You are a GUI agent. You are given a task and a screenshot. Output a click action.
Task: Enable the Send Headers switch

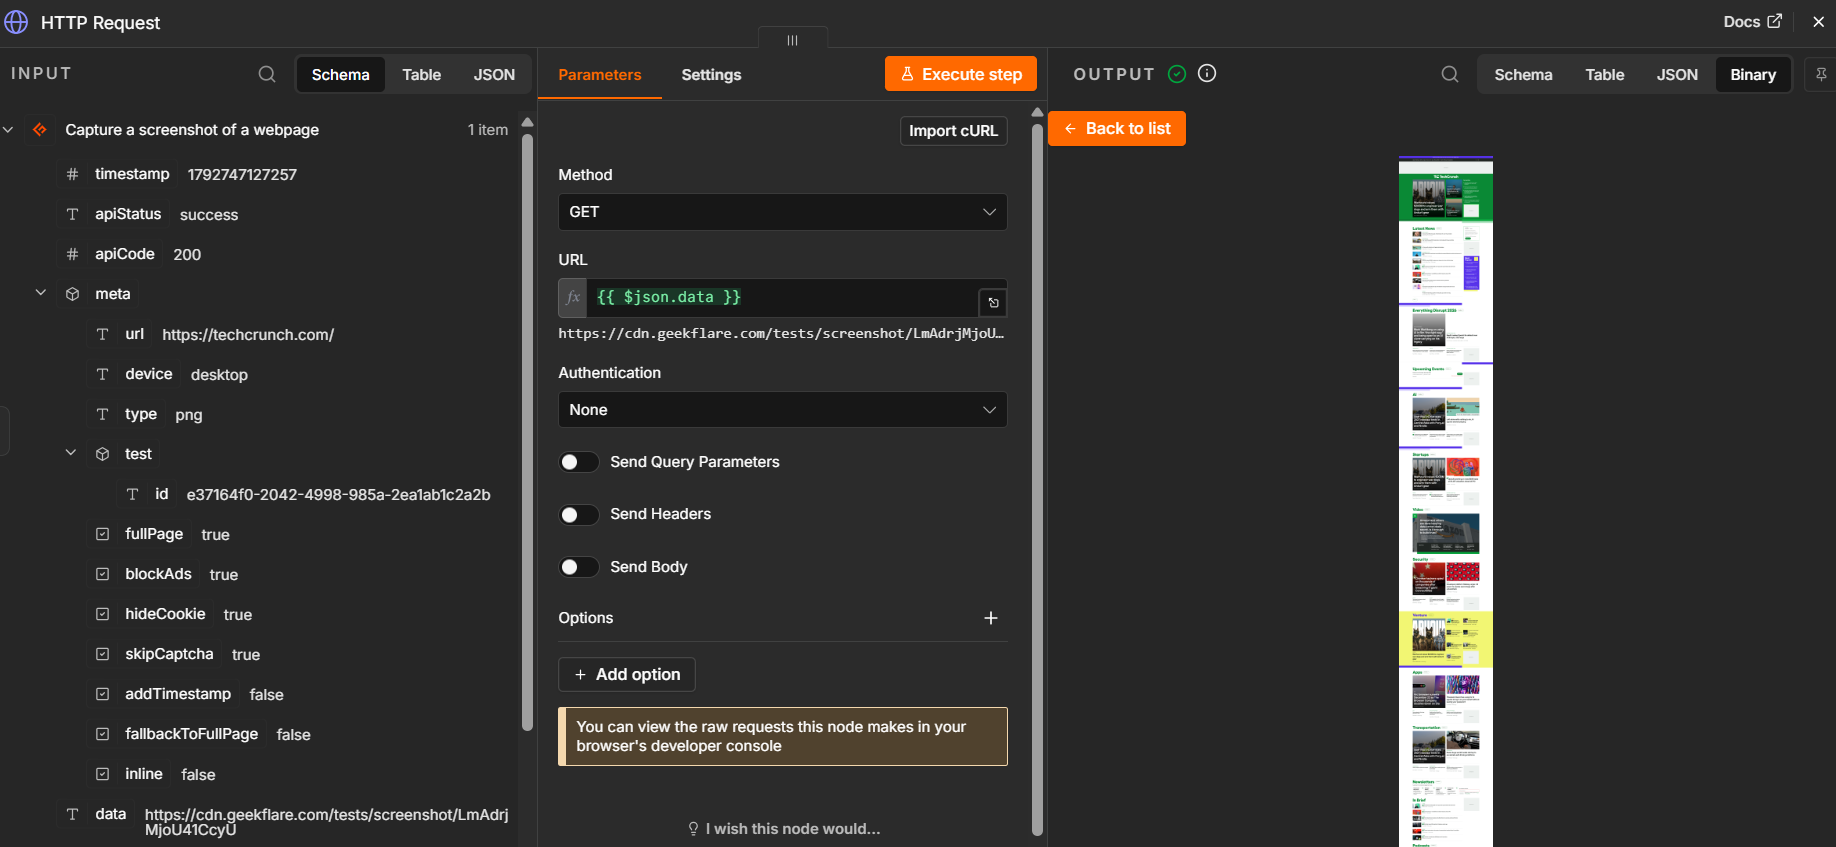[579, 514]
